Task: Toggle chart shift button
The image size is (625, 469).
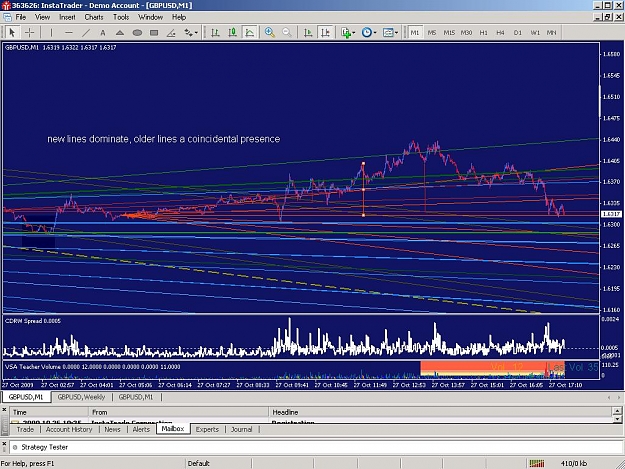Action: (x=325, y=33)
